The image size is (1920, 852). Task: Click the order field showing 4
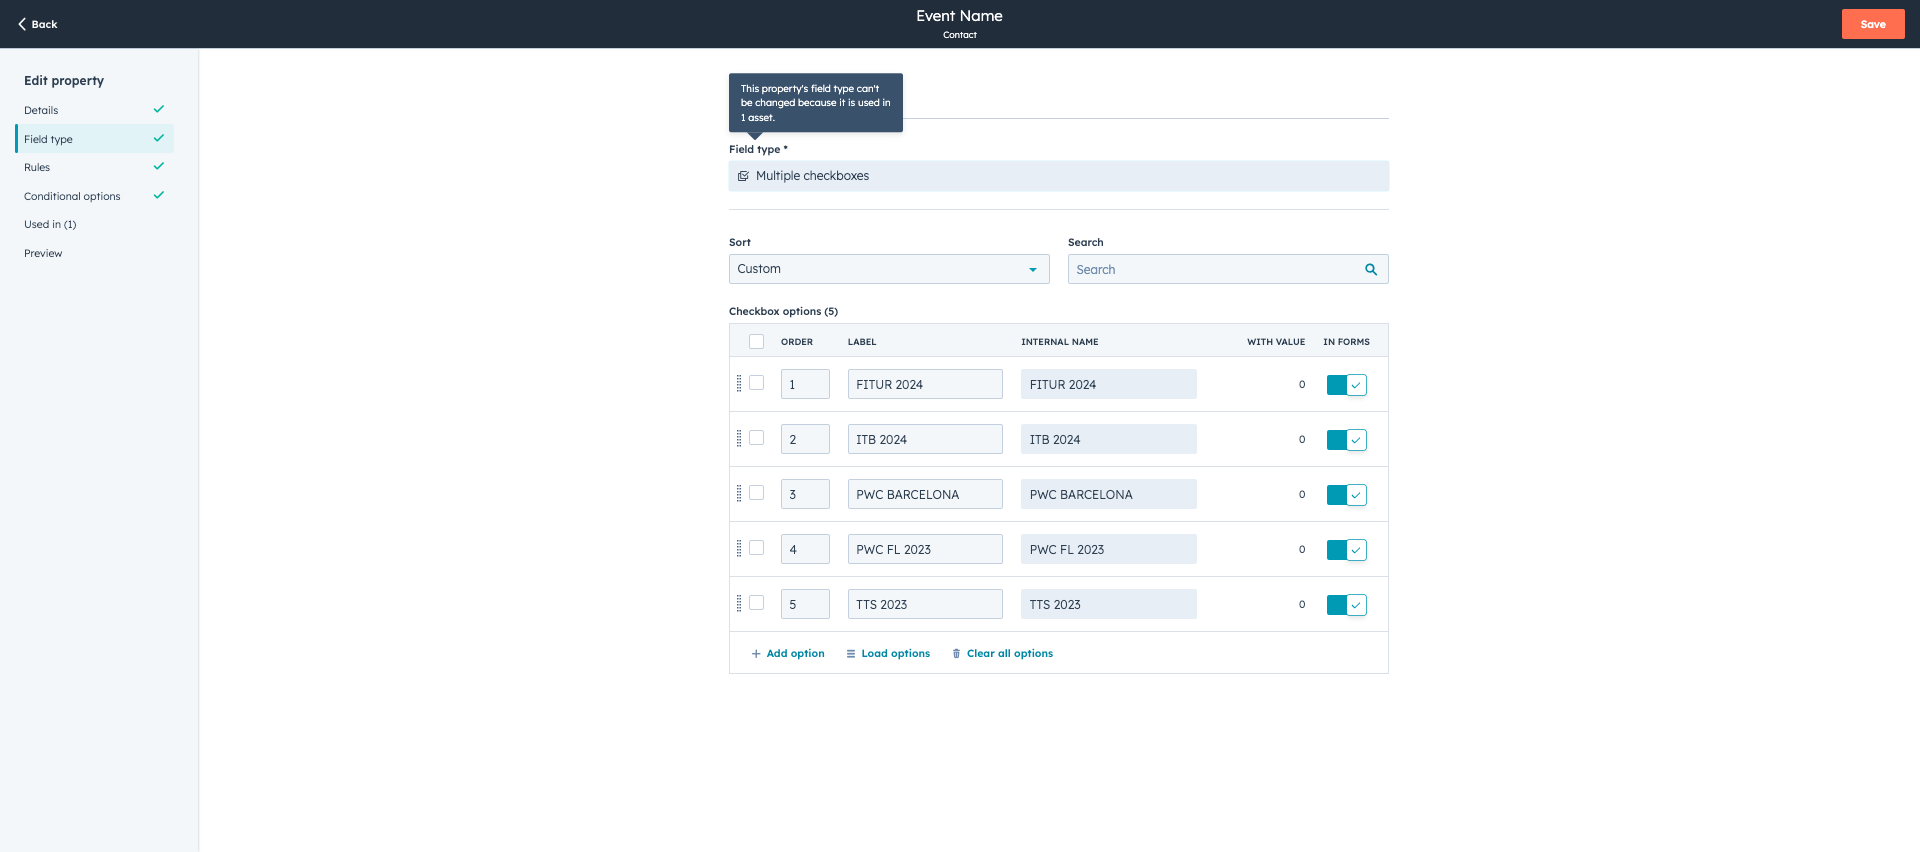pos(805,549)
